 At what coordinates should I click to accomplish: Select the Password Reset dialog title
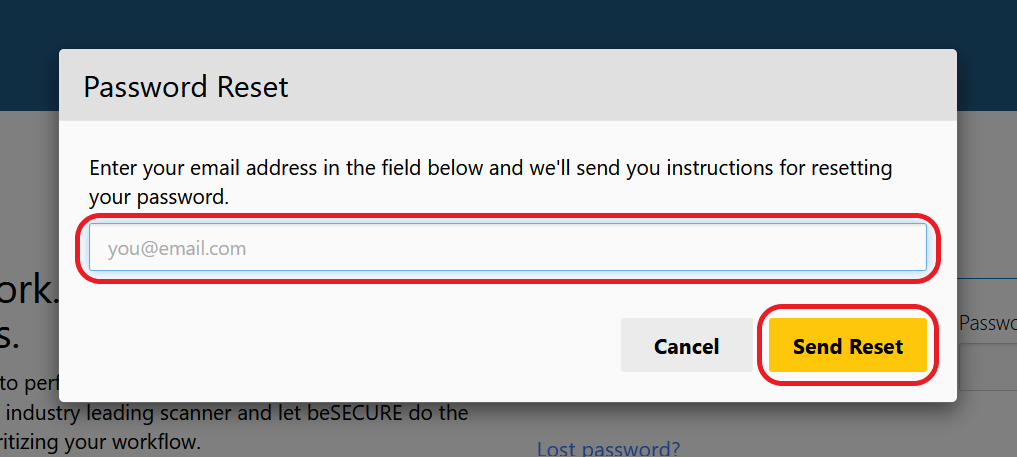tap(185, 86)
